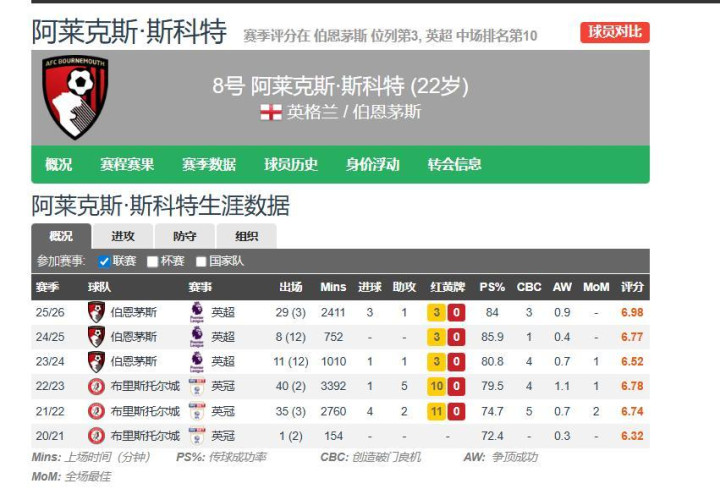The width and height of the screenshot is (720, 500).
Task: Click Championship logo in 21/22 row
Action: (197, 411)
